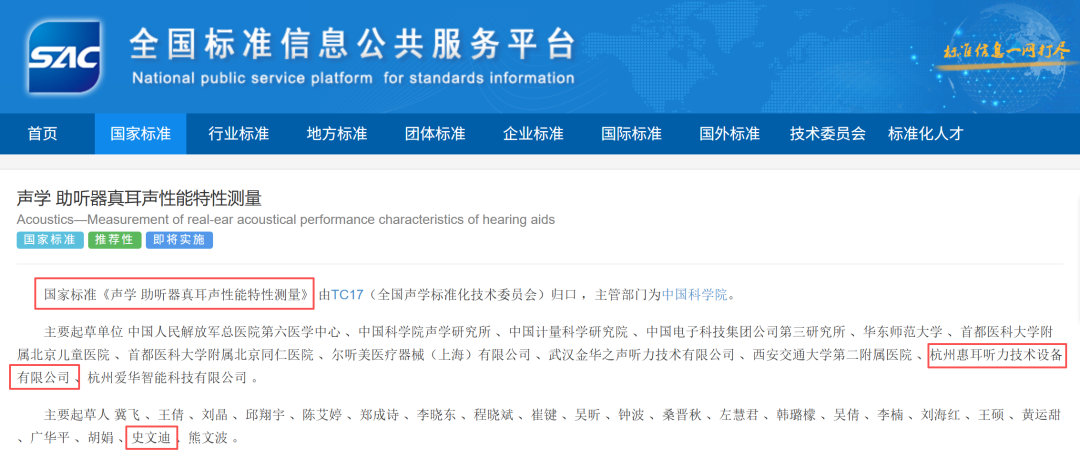The width and height of the screenshot is (1080, 467).
Task: Select 国外标准 in the navigation bar
Action: coord(729,134)
